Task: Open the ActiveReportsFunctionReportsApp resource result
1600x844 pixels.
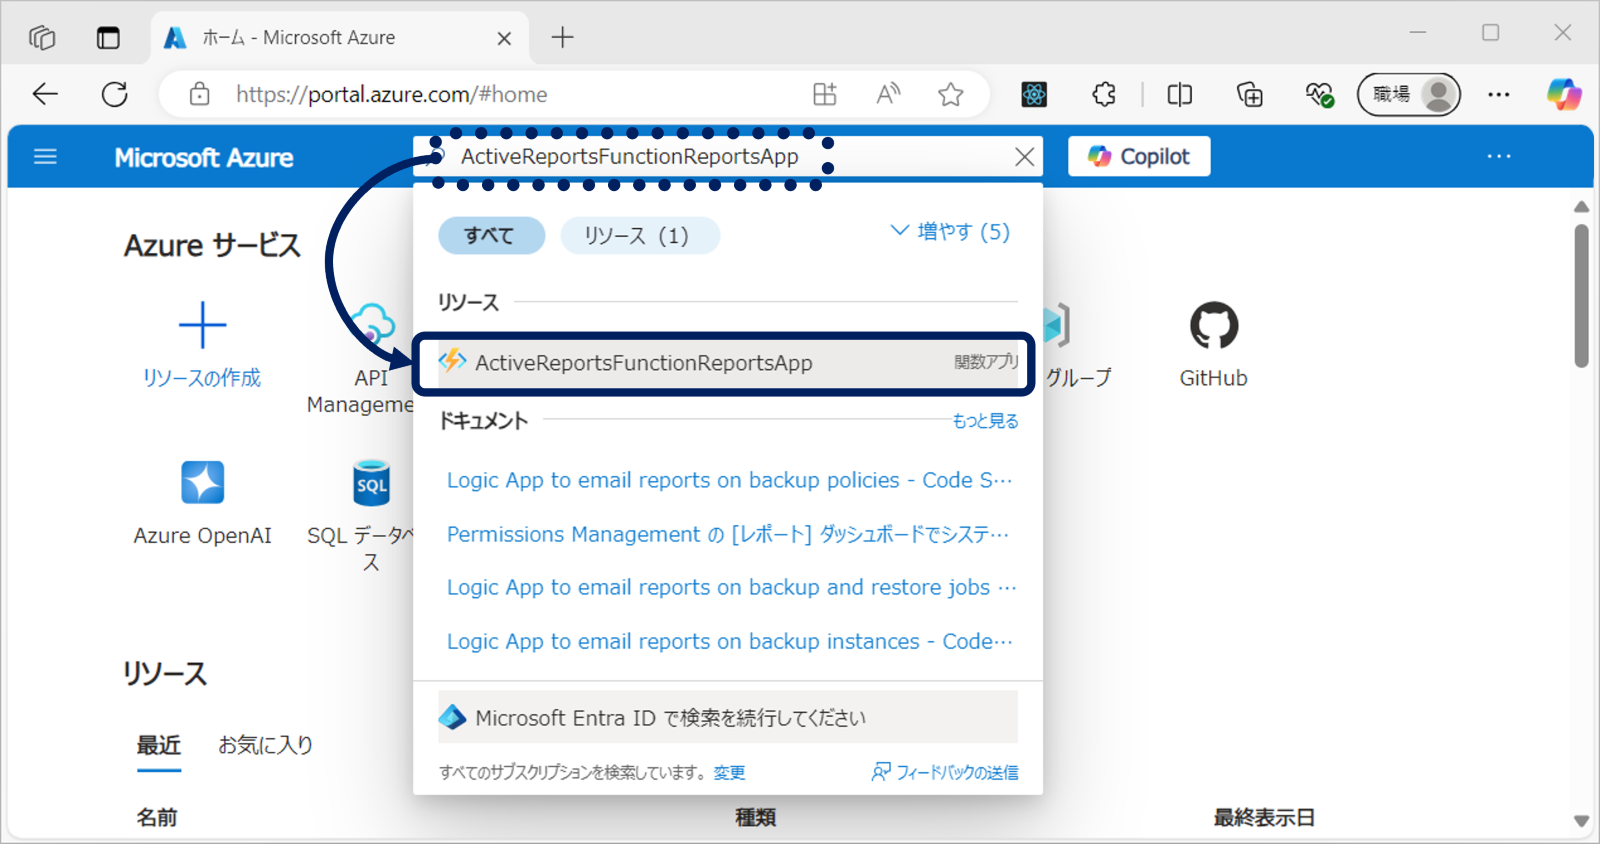Action: click(728, 363)
